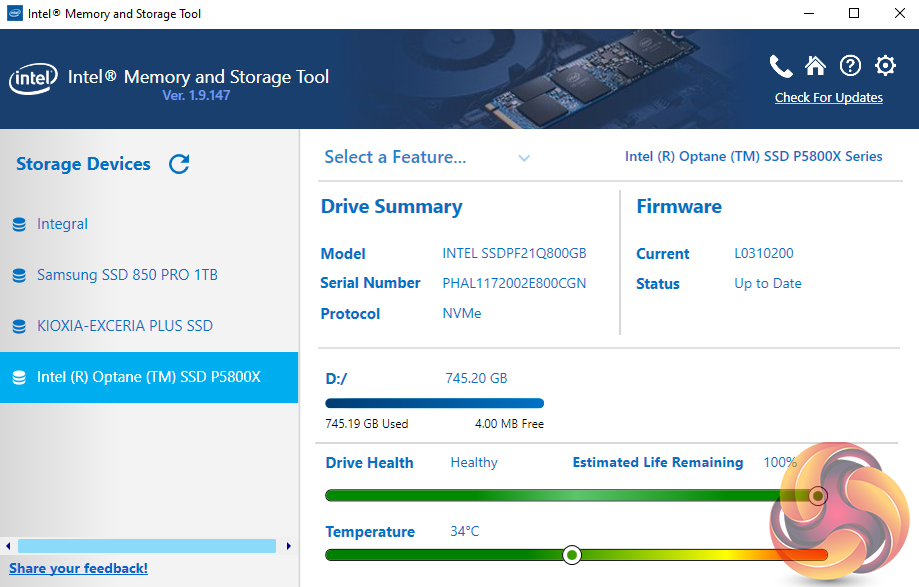The height and width of the screenshot is (587, 919).
Task: Click the D:/ drive capacity usage bar
Action: 434,403
